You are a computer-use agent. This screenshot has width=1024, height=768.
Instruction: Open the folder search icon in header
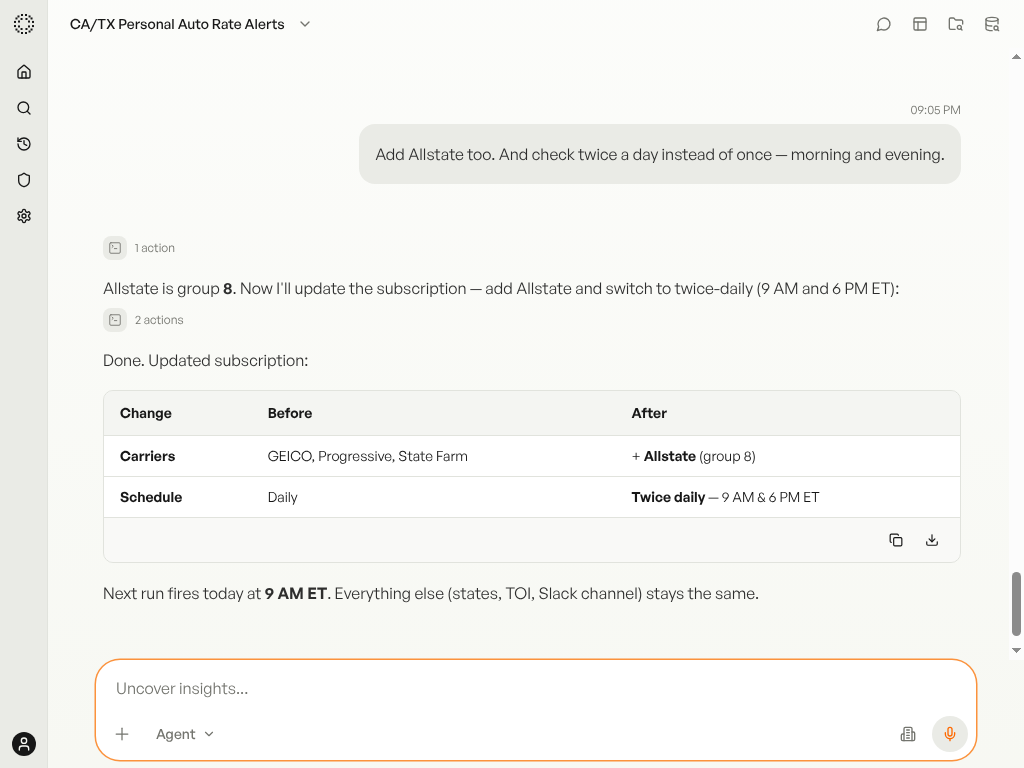click(x=956, y=24)
